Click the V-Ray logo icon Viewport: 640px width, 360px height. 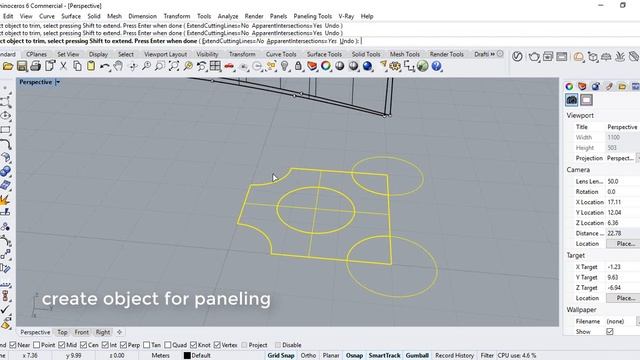pos(517,57)
